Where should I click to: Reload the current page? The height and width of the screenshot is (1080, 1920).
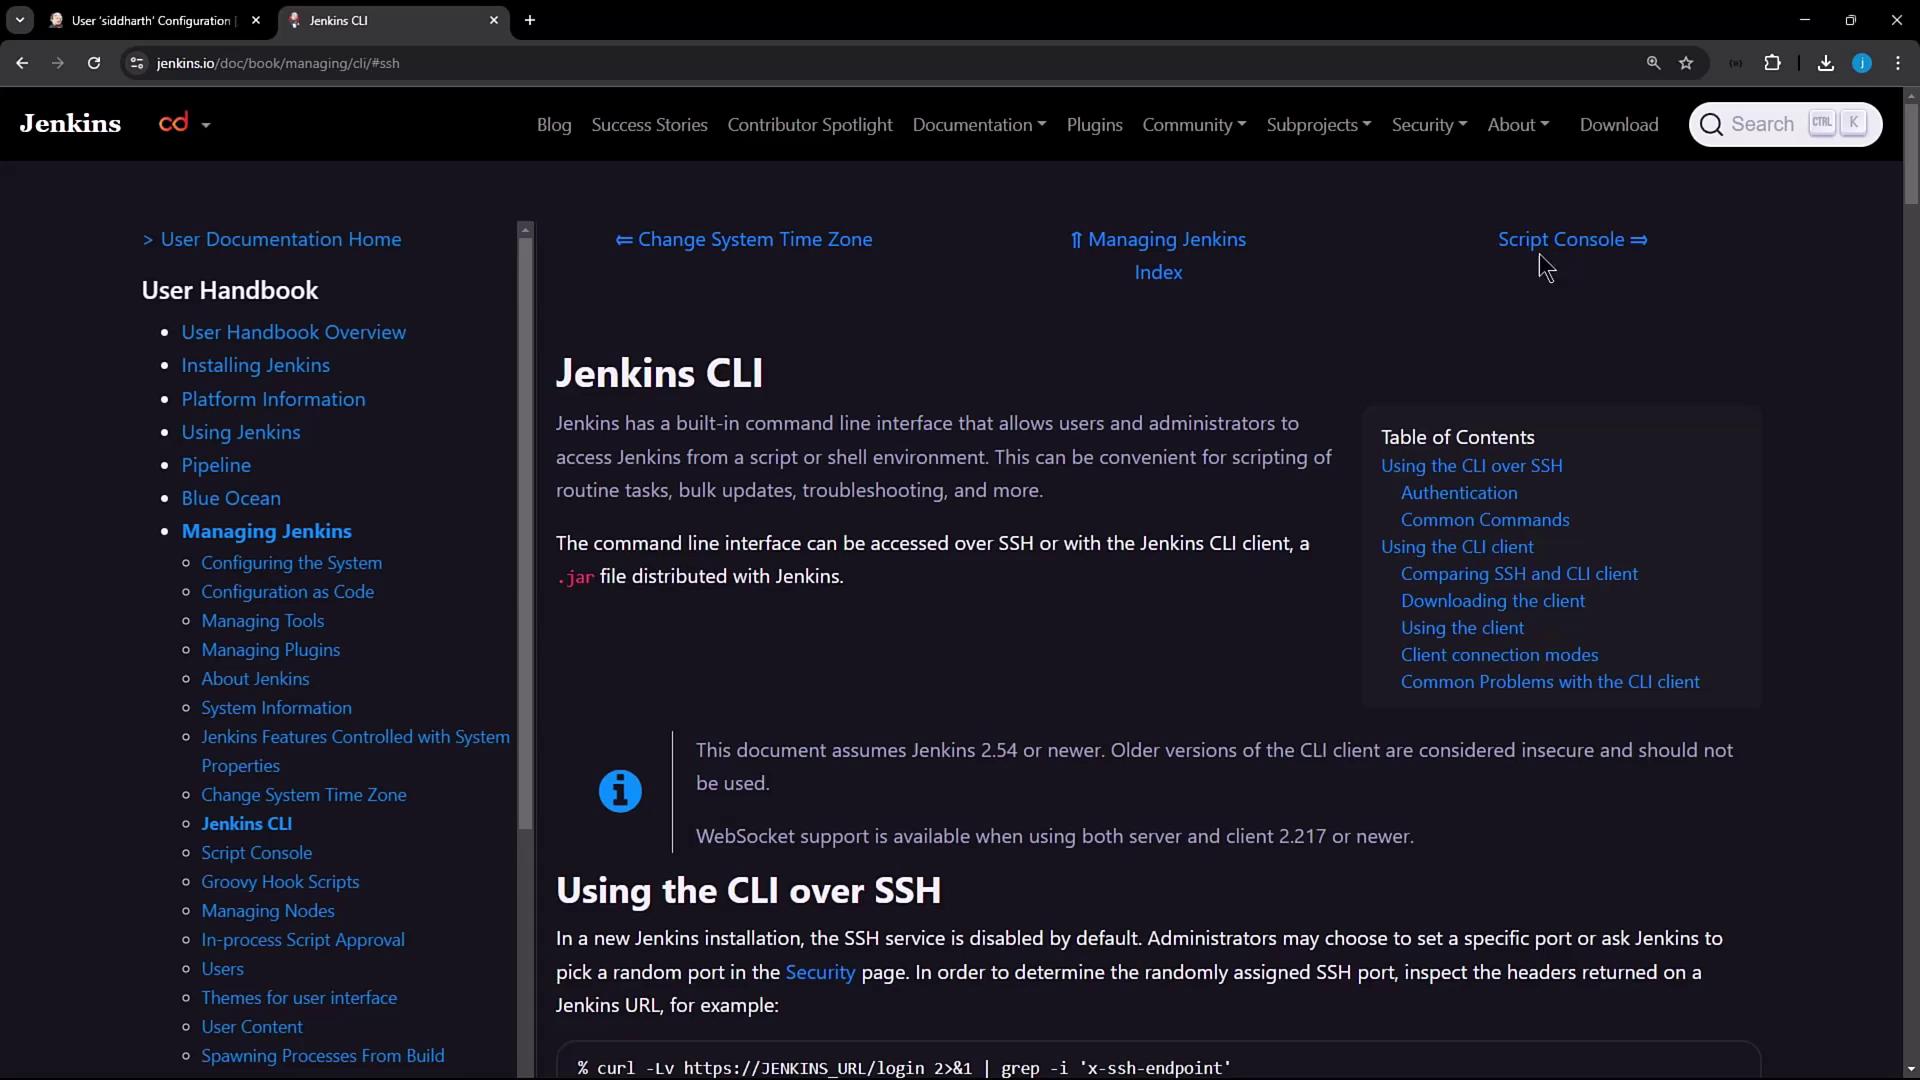pos(94,63)
